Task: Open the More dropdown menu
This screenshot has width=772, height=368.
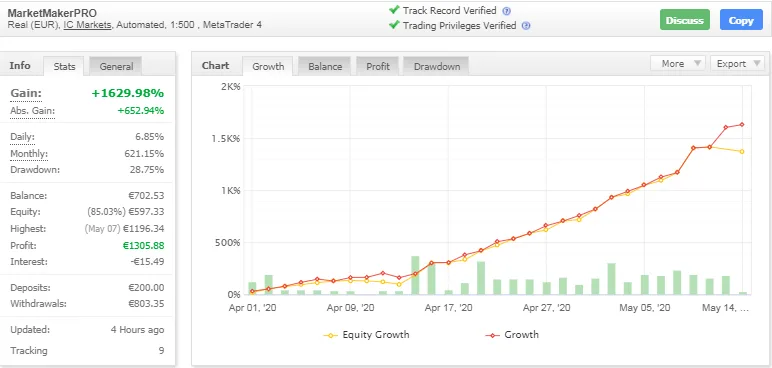Action: [x=677, y=64]
